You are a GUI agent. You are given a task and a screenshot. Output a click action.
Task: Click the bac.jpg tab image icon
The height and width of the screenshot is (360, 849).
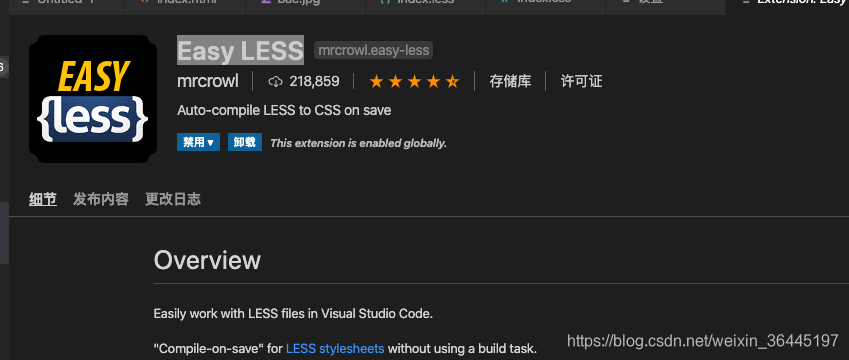click(265, 2)
